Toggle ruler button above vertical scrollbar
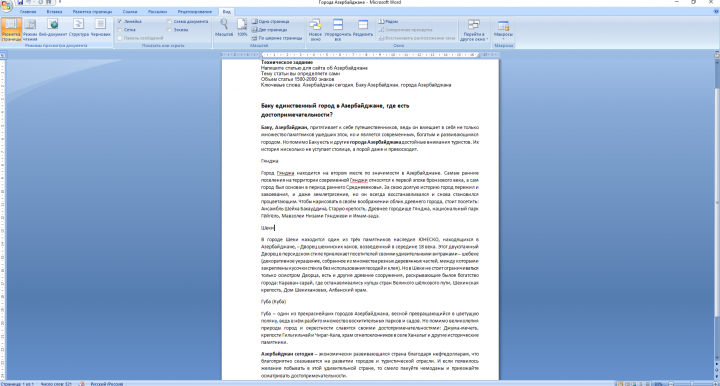The width and height of the screenshot is (720, 386). (x=717, y=55)
